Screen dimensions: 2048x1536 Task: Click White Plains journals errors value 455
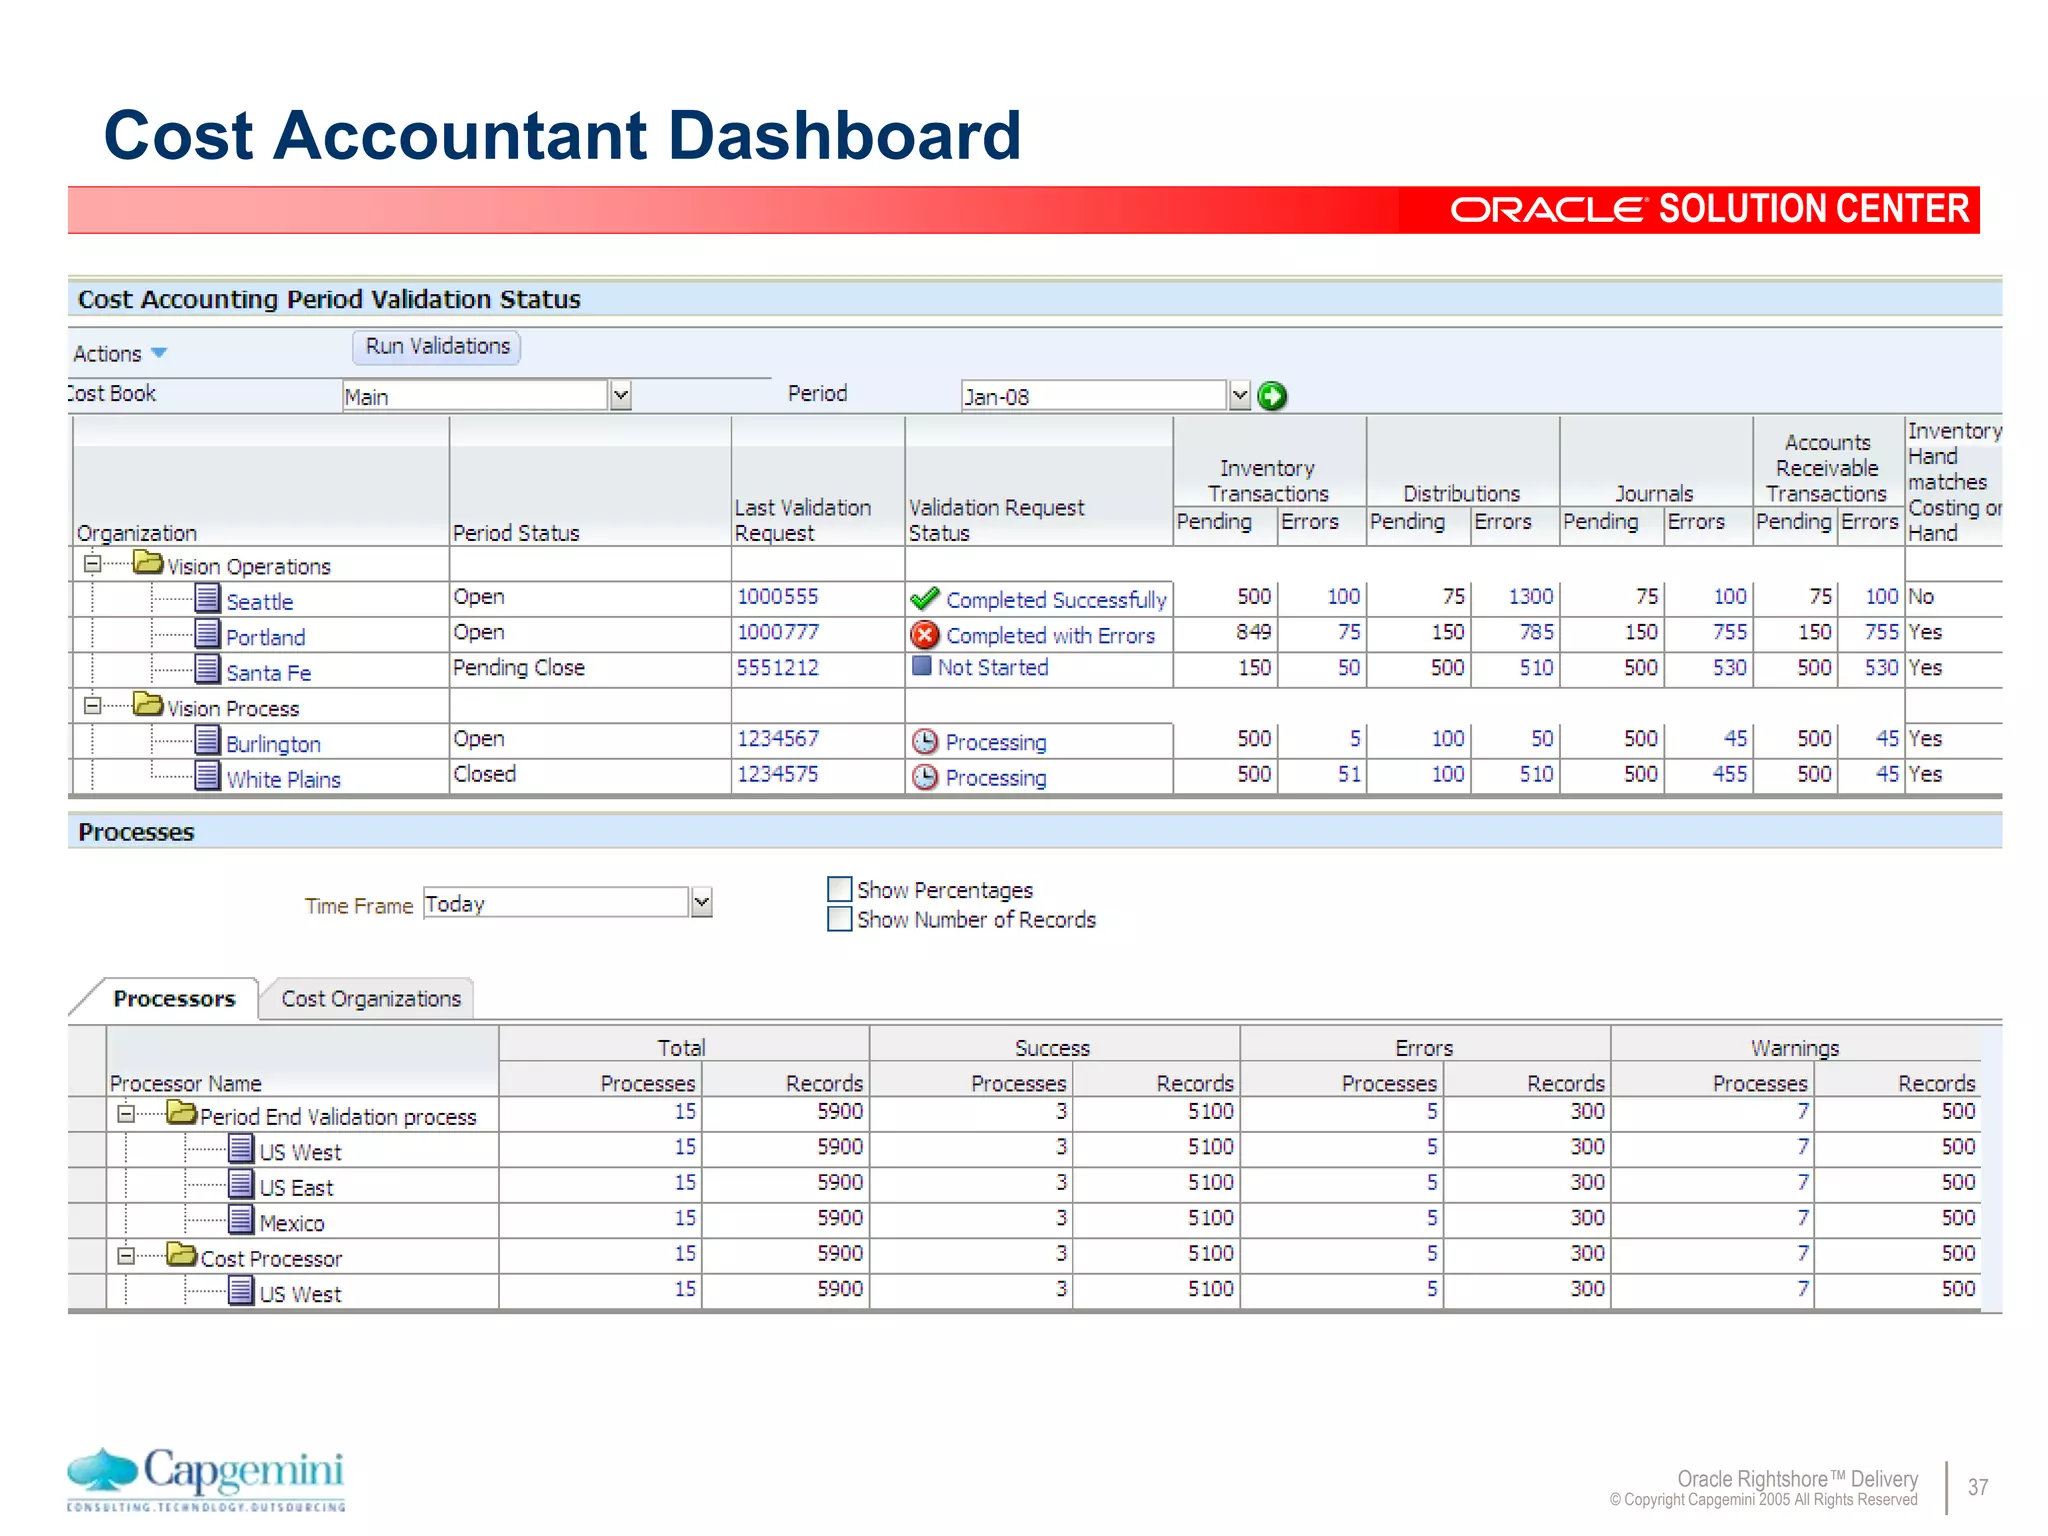click(x=1729, y=774)
